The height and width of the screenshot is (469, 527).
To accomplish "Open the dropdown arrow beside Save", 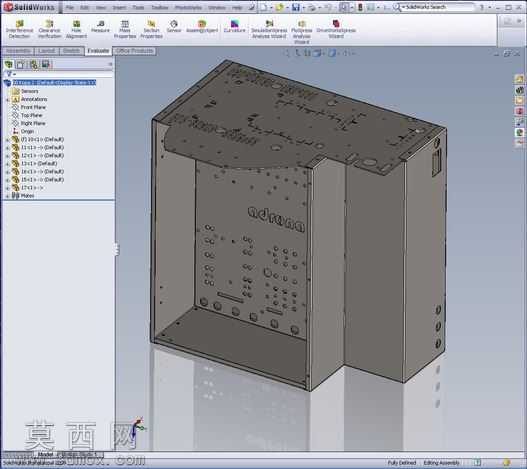I will 303,7.
